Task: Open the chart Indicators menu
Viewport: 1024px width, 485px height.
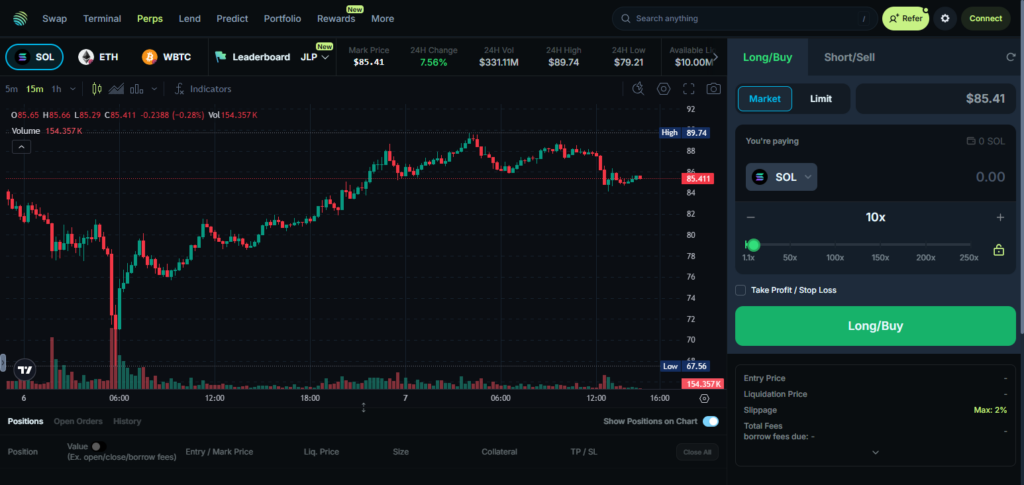Action: (203, 89)
